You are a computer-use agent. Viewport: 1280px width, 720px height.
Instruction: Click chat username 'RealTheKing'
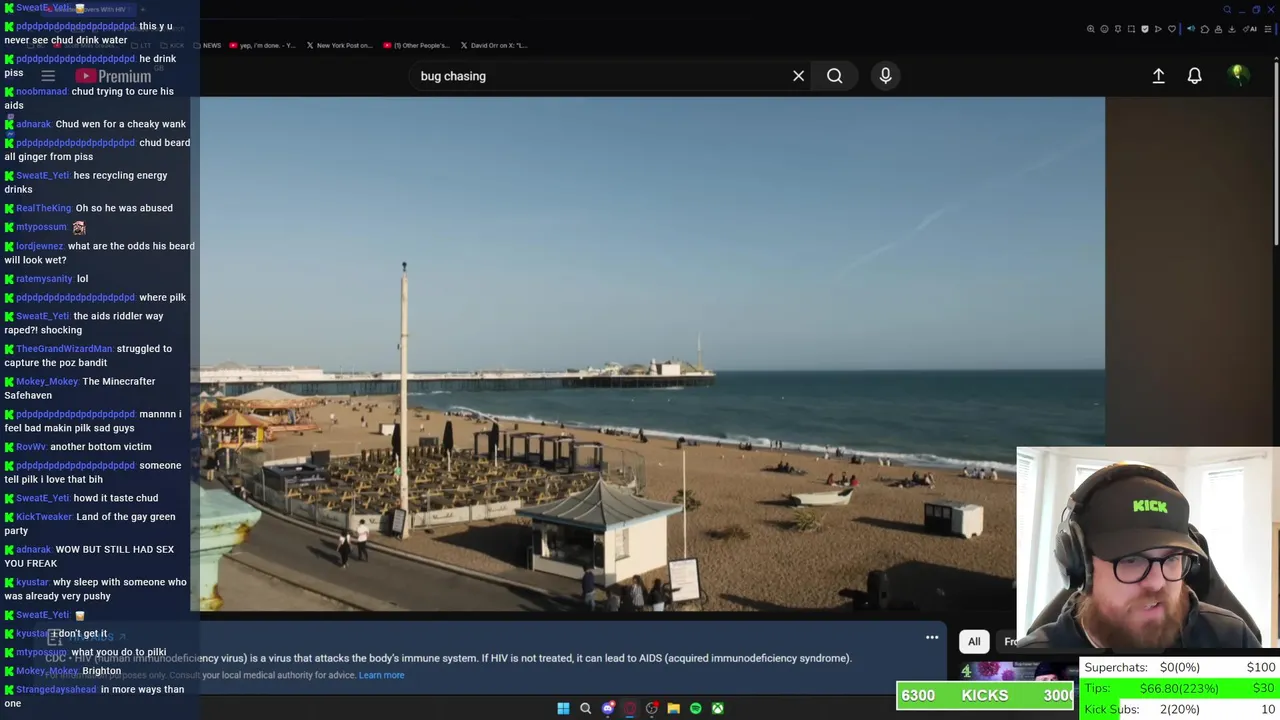click(x=44, y=208)
